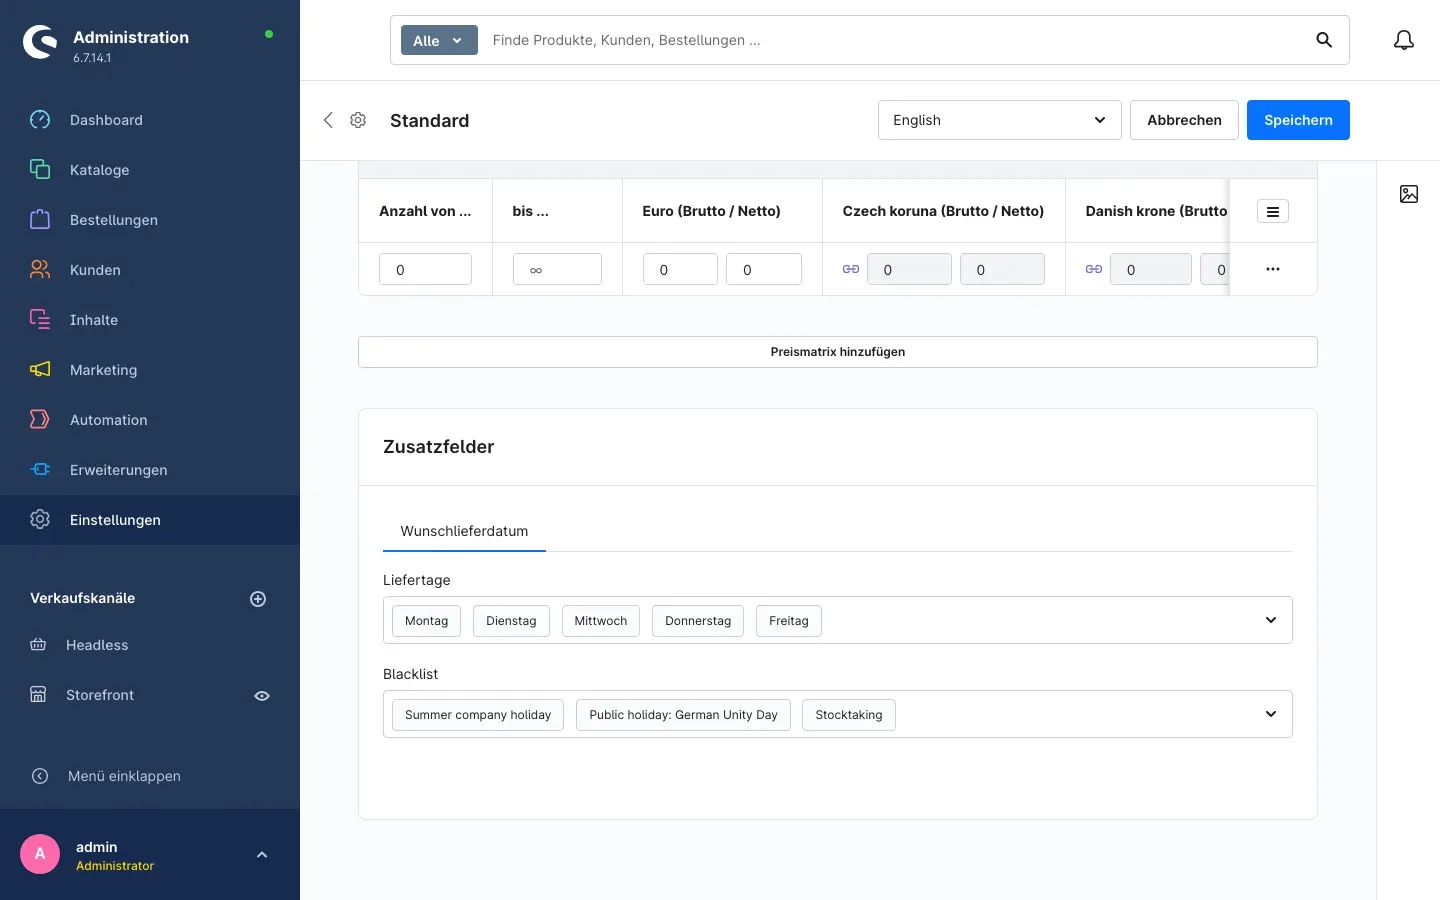Save changes with Speichern
This screenshot has height=900, width=1440.
pyautogui.click(x=1298, y=120)
